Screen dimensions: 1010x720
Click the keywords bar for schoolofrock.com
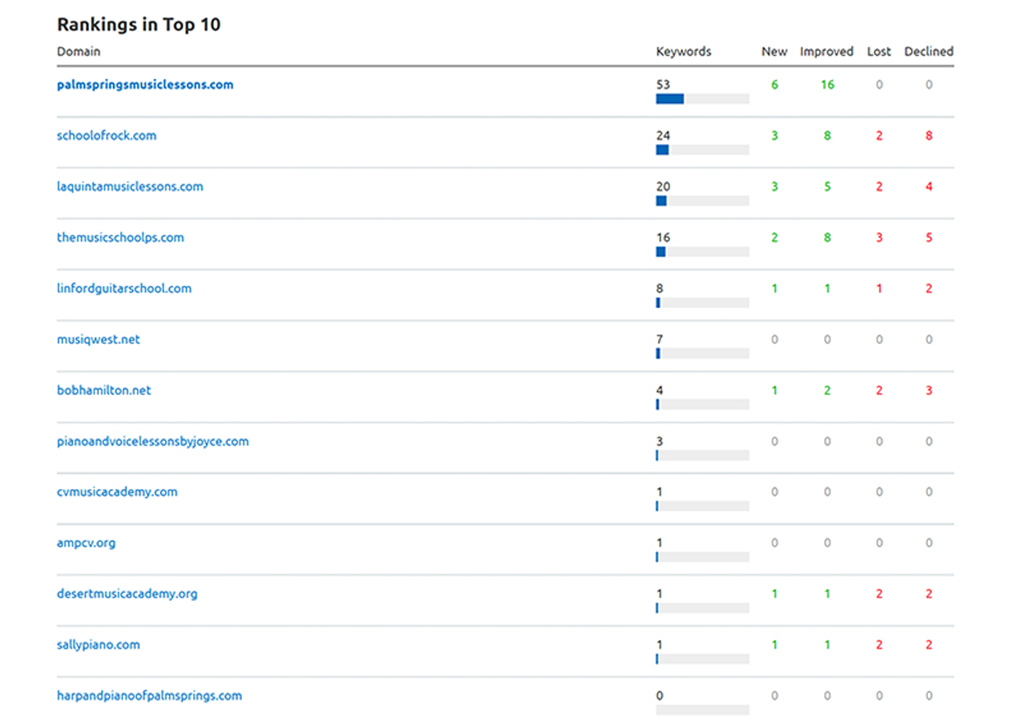[x=703, y=149]
